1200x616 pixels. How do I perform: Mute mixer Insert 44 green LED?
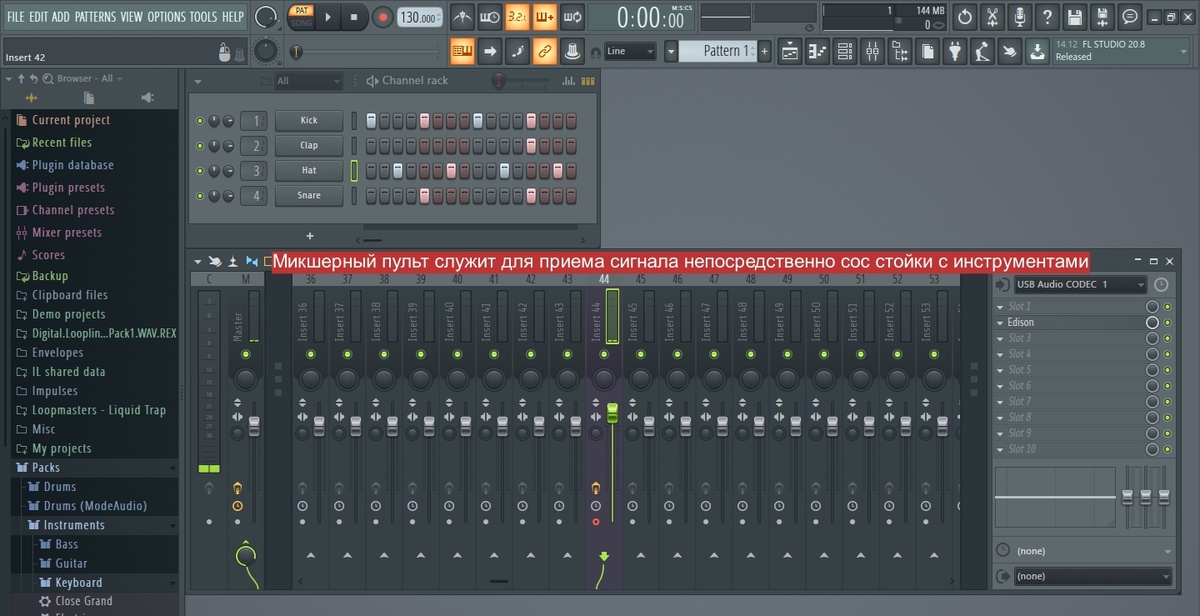pyautogui.click(x=603, y=355)
